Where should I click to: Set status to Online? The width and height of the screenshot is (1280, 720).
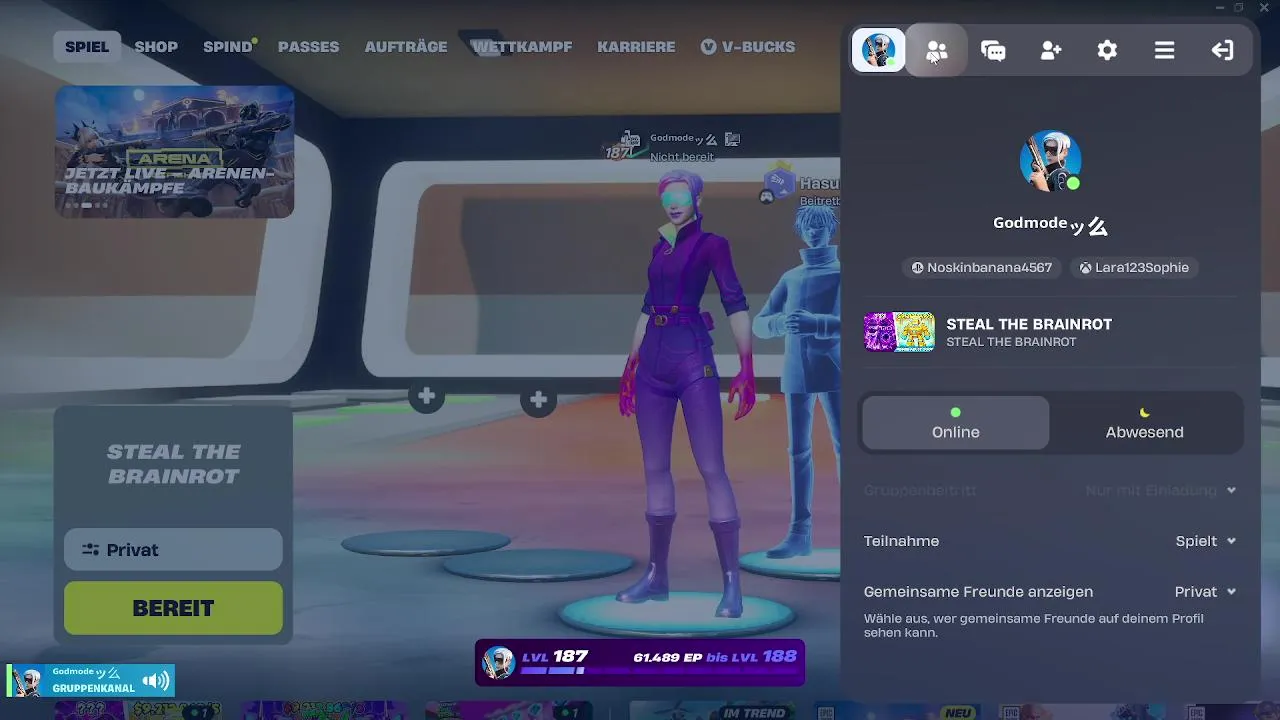[x=955, y=423]
